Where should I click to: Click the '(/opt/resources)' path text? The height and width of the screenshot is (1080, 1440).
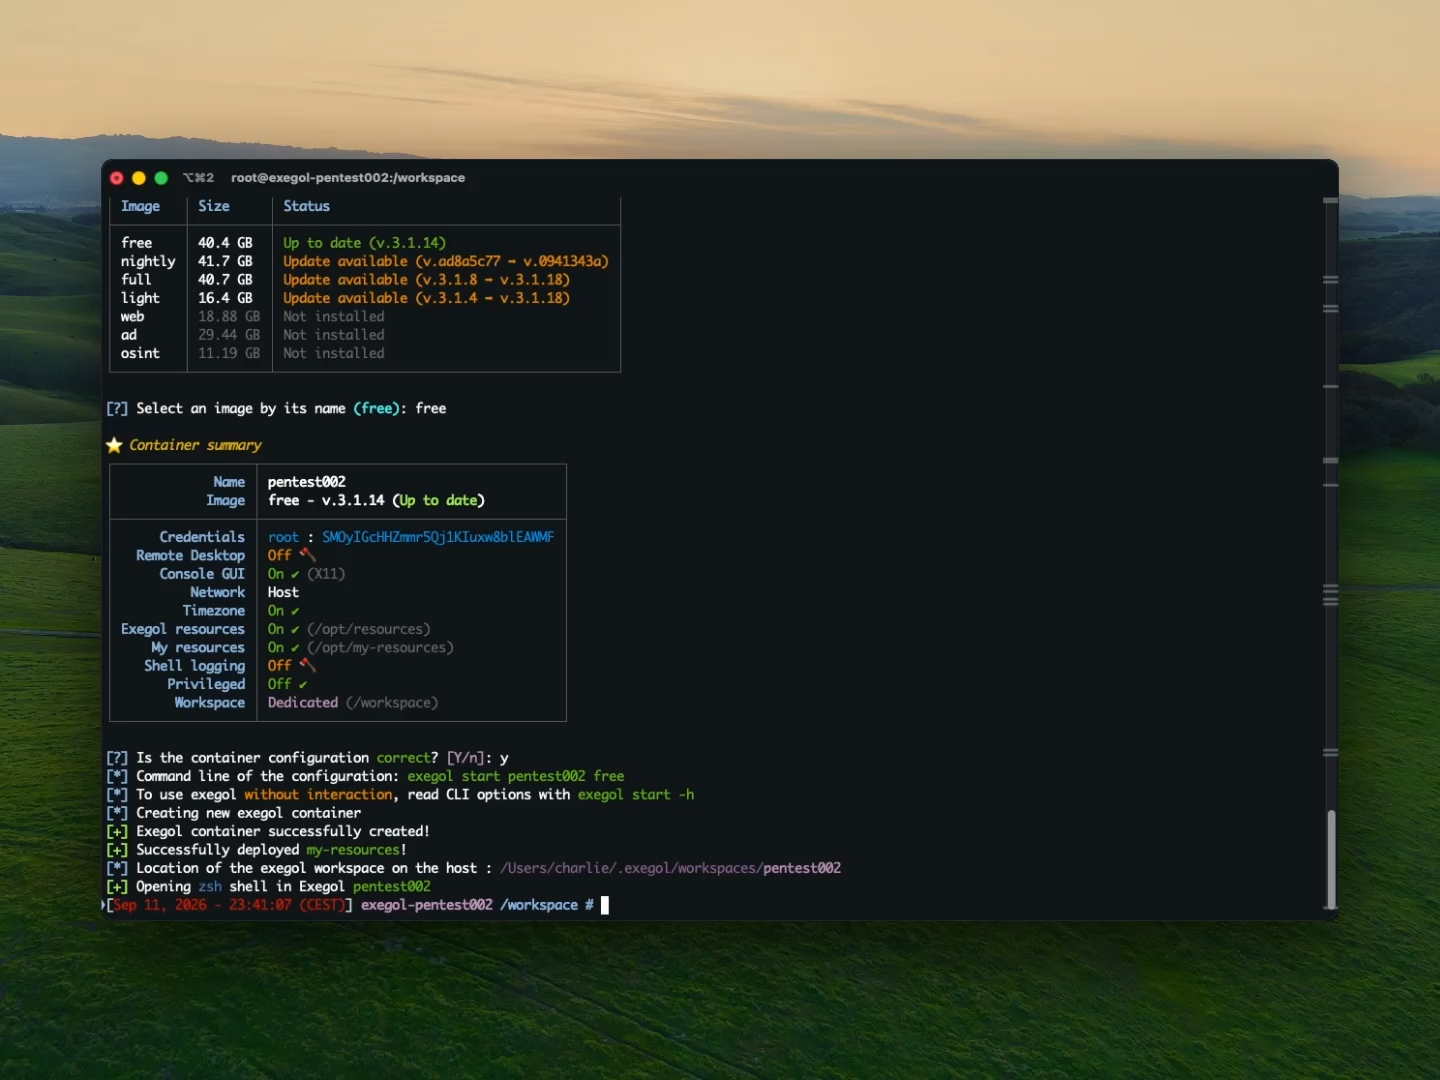click(369, 629)
